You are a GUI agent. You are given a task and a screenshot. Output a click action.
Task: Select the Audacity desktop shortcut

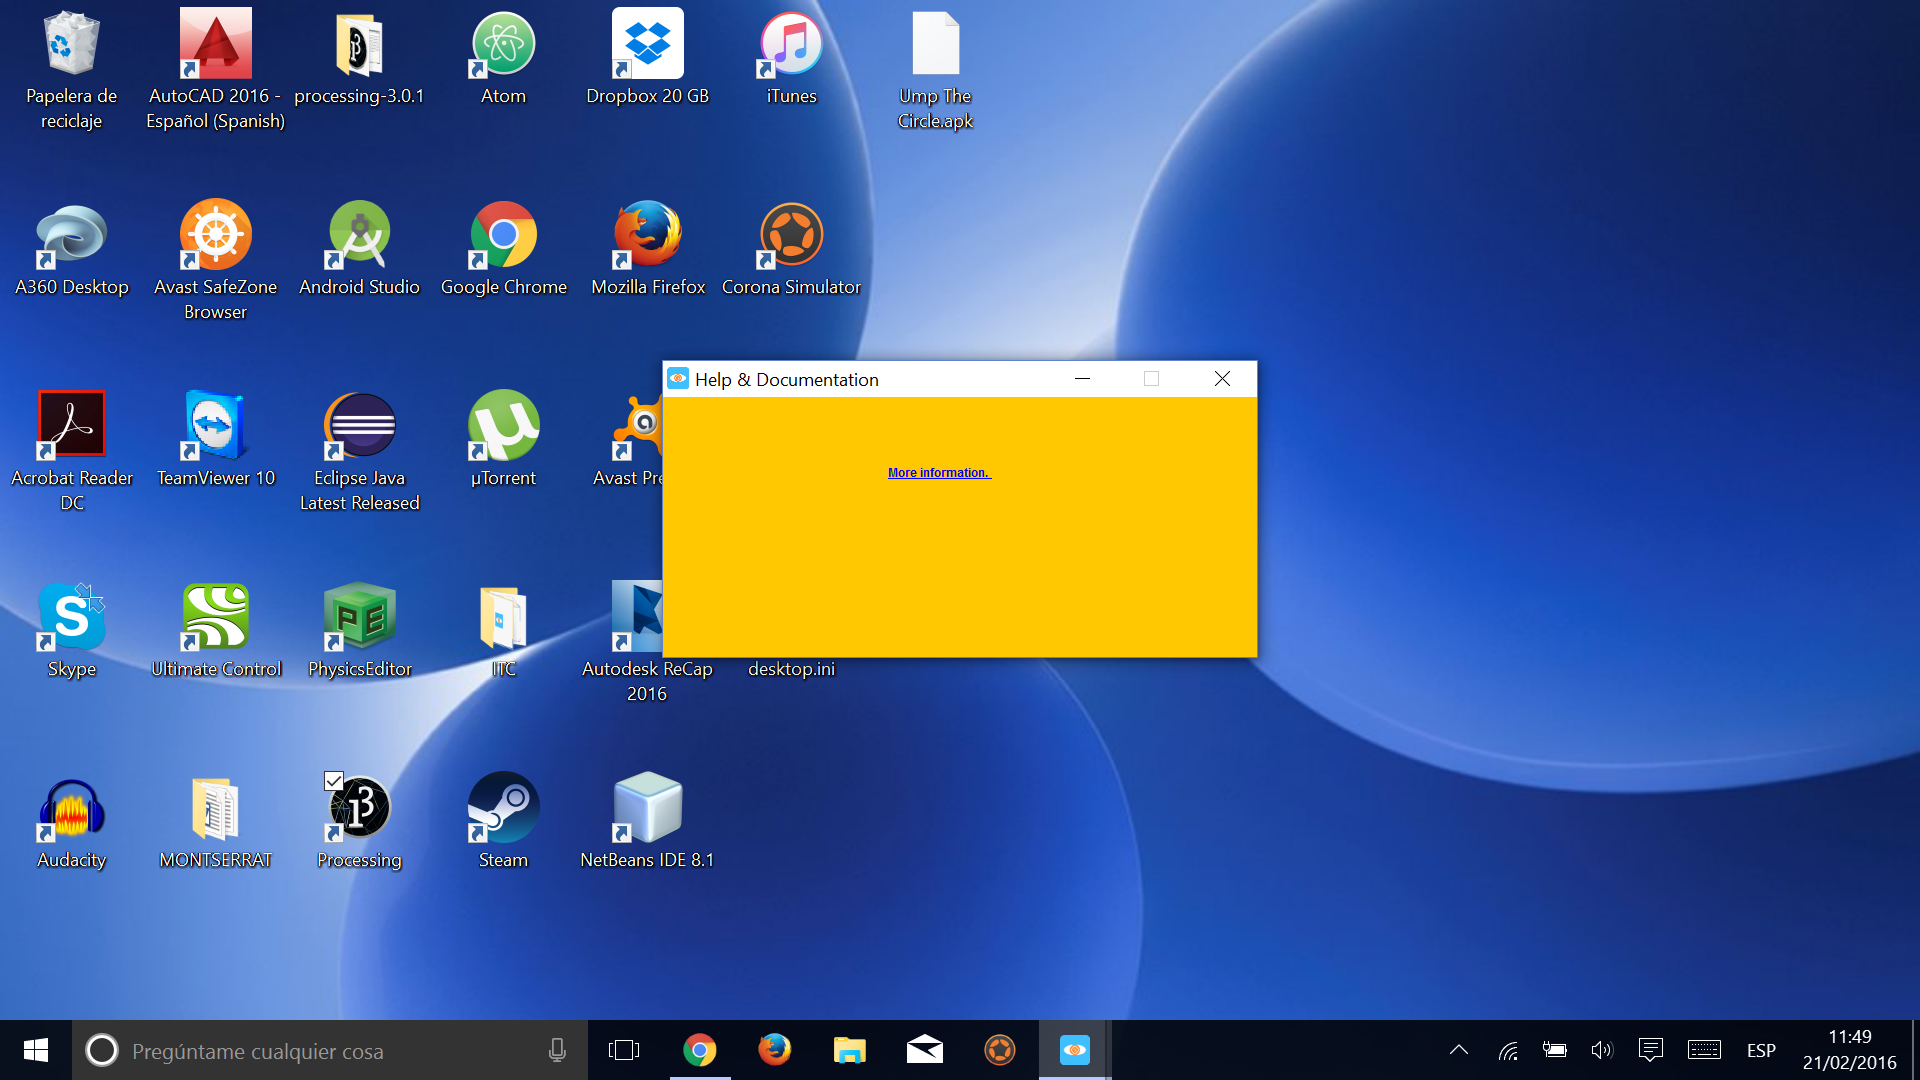71,809
